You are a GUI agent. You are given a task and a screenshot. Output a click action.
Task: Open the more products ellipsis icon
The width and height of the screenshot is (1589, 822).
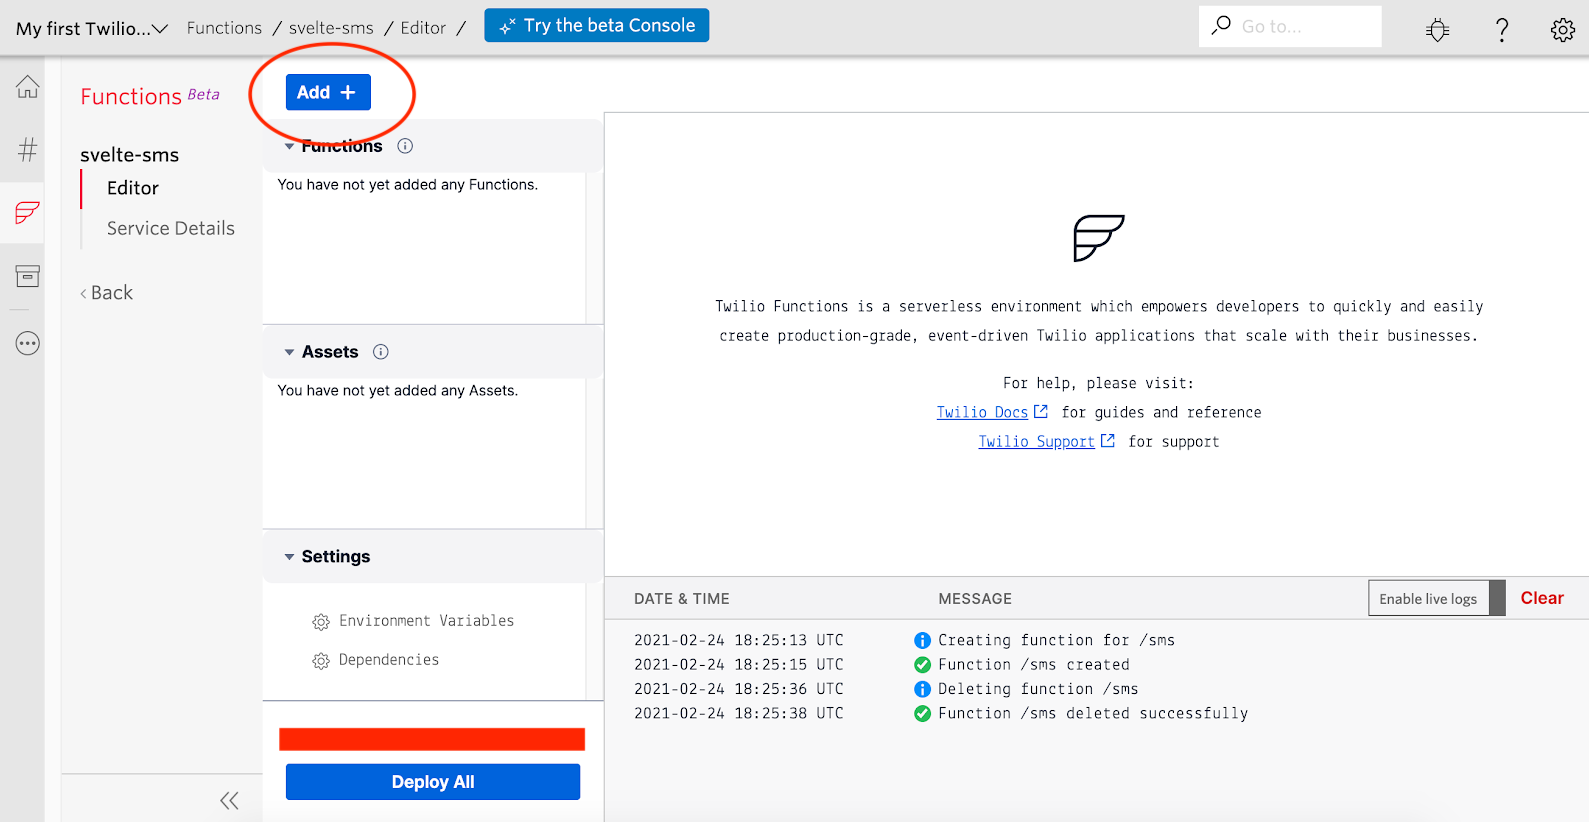click(x=27, y=344)
